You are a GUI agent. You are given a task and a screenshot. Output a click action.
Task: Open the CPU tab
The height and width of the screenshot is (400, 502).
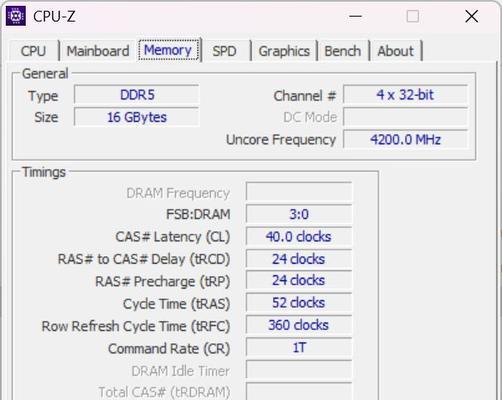[33, 51]
